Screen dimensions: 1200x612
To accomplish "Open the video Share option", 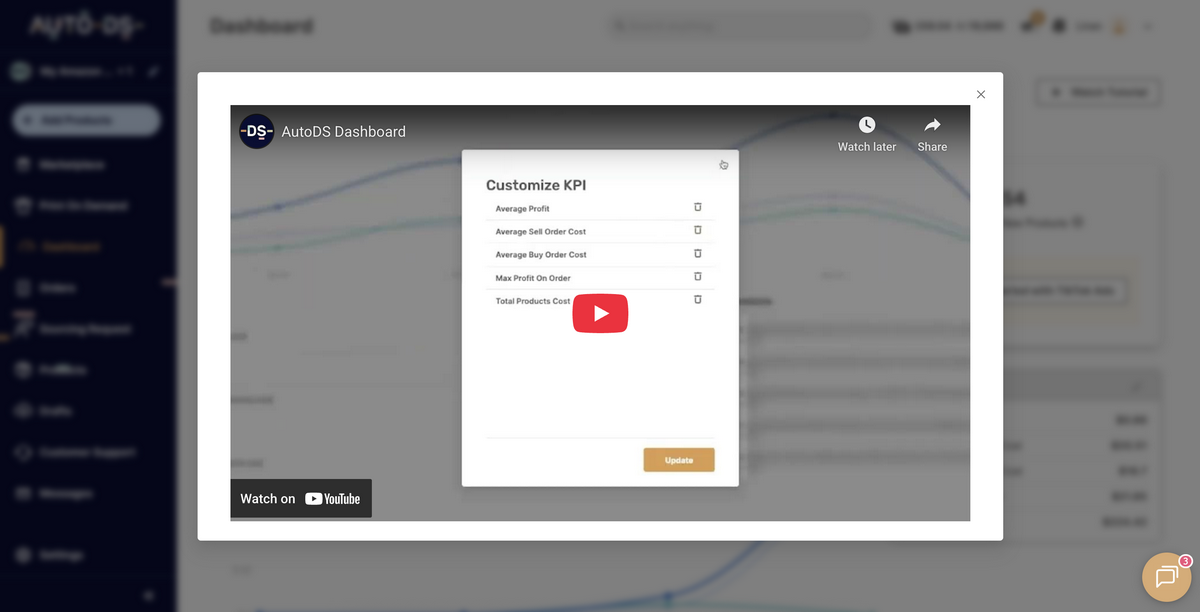I will [x=931, y=124].
